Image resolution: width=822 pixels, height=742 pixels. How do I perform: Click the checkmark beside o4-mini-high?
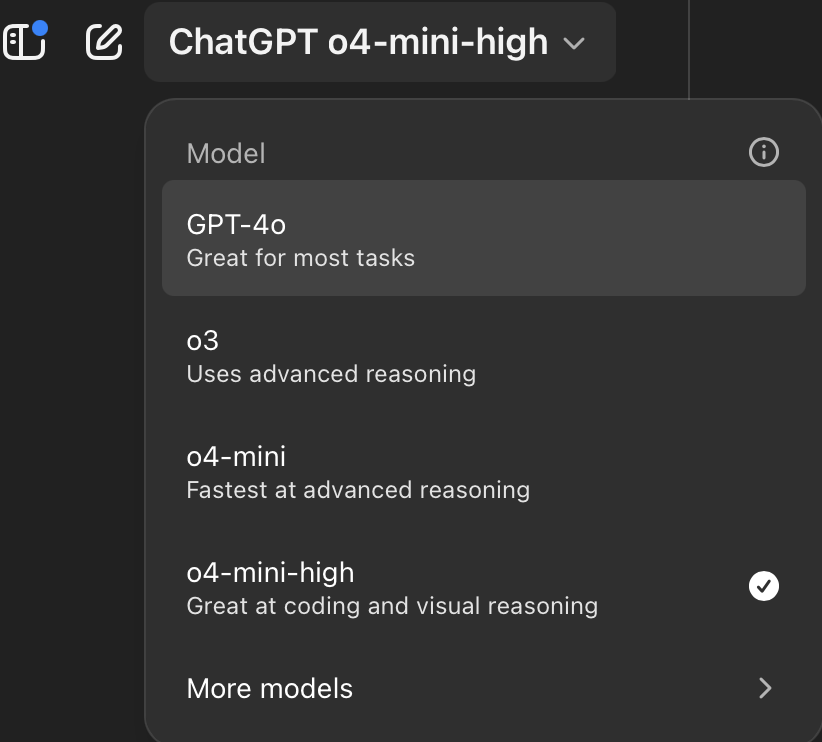tap(763, 586)
